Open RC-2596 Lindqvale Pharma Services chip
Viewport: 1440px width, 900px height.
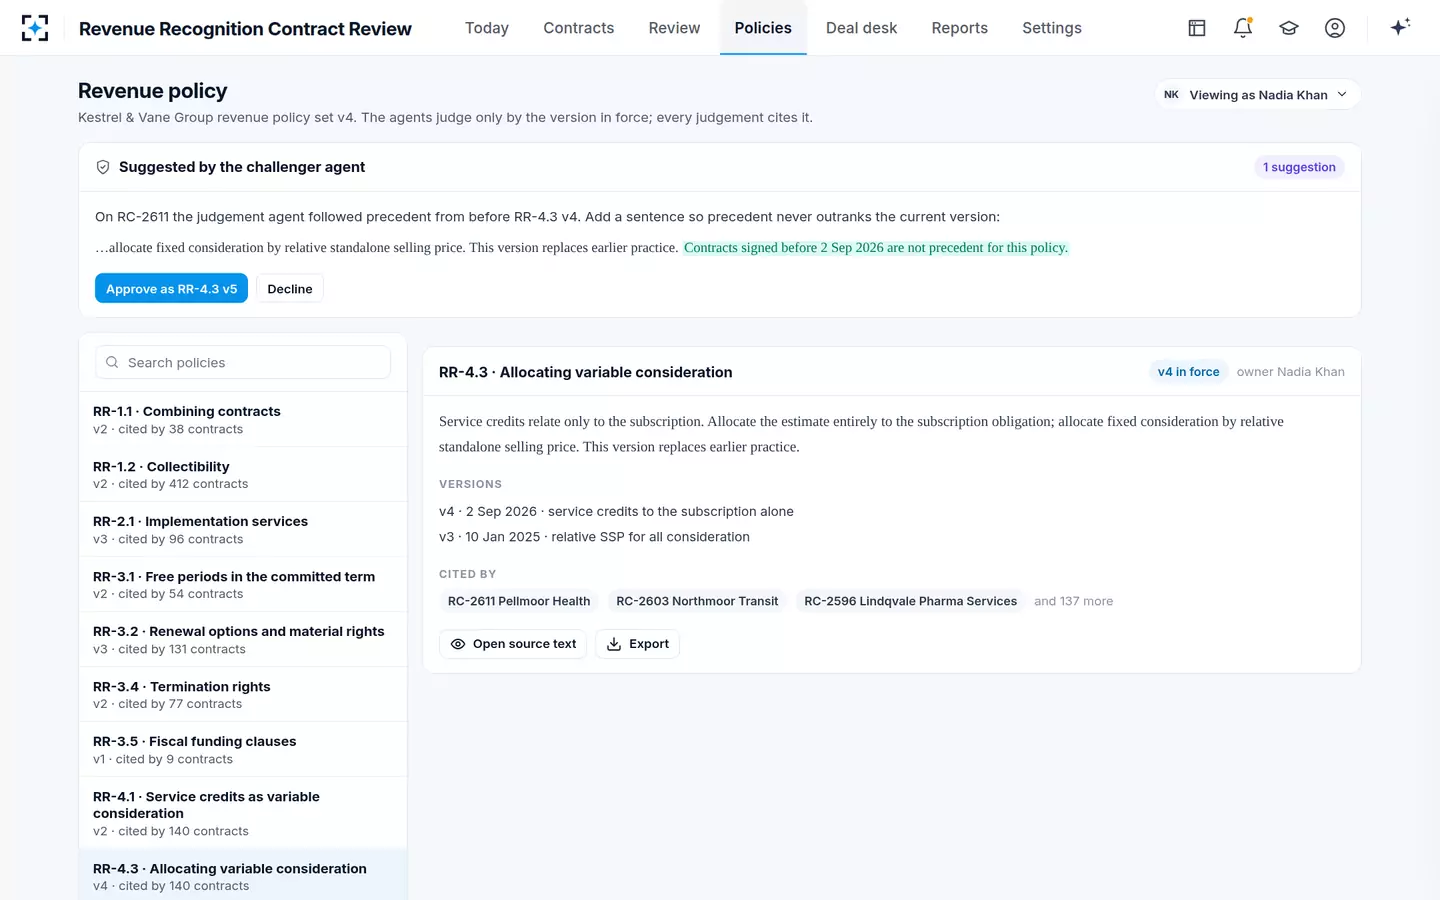tap(910, 601)
